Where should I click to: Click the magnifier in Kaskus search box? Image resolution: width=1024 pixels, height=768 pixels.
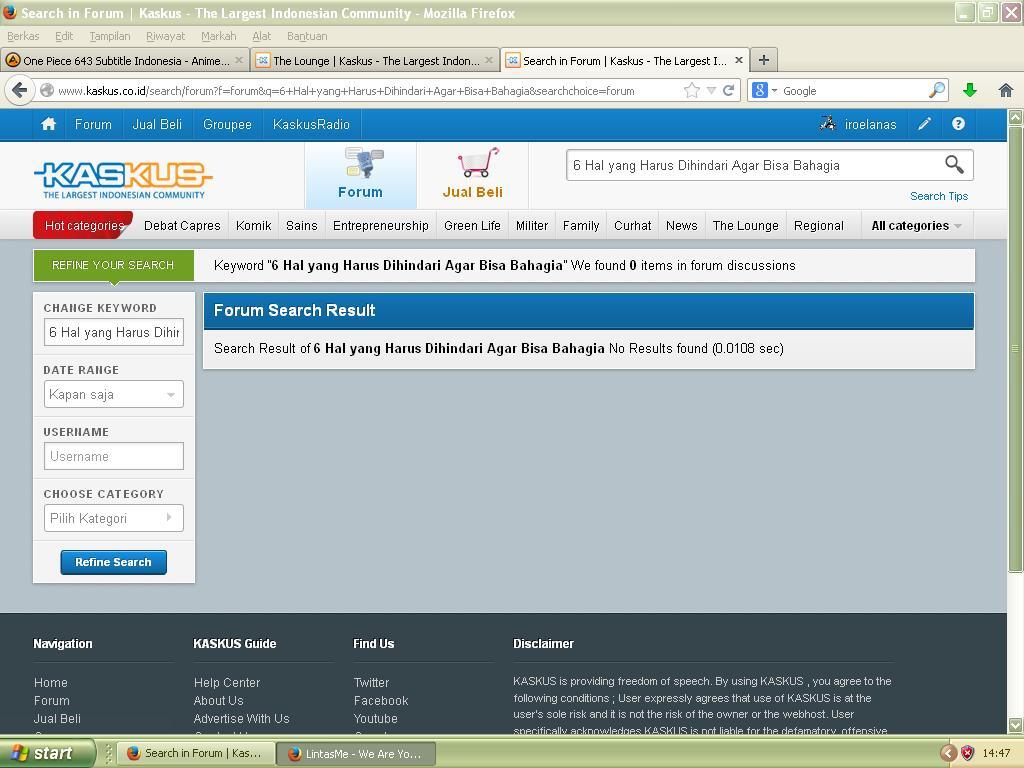pyautogui.click(x=954, y=165)
